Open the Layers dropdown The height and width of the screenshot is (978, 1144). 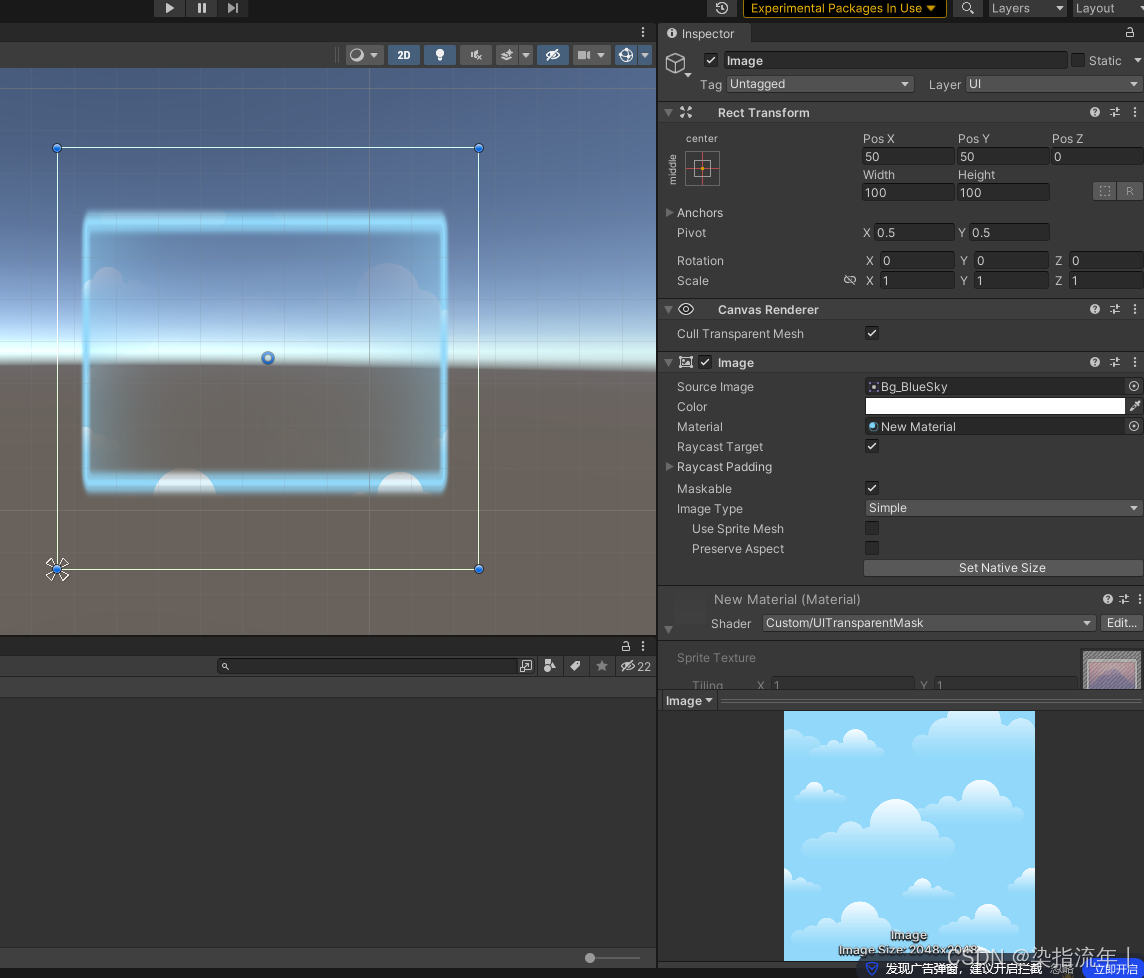pyautogui.click(x=1028, y=8)
